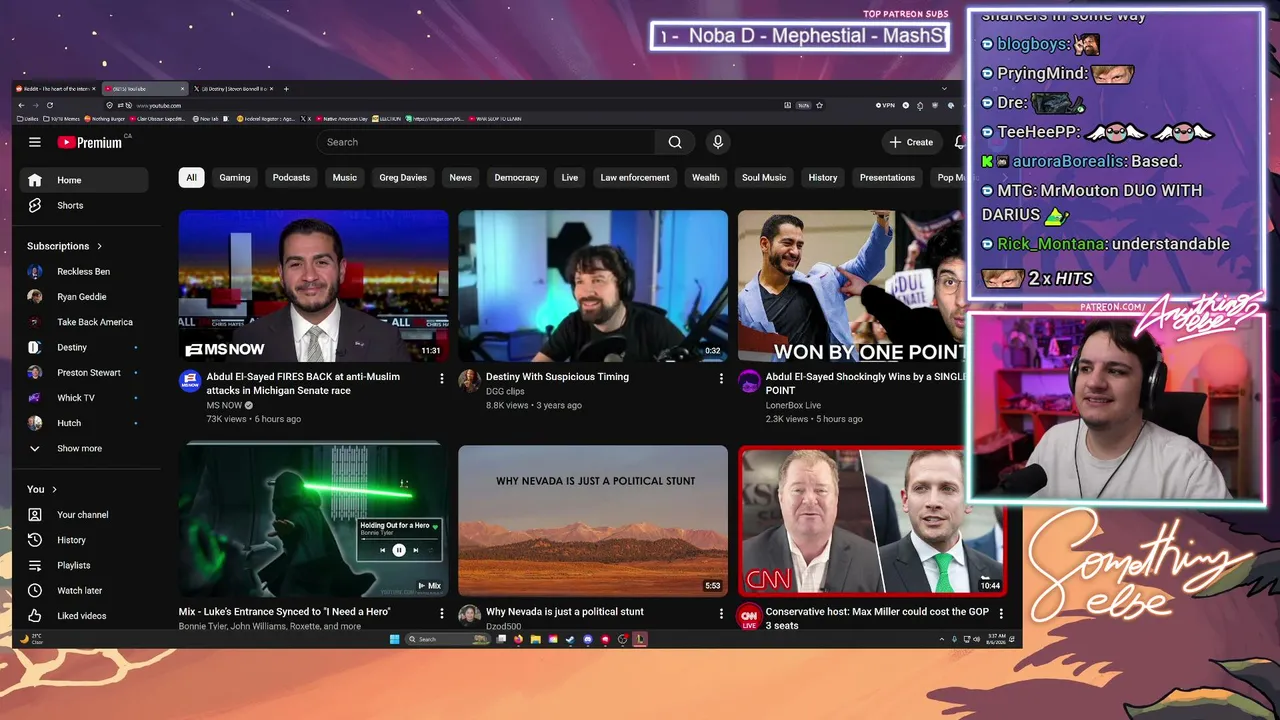1280x720 pixels.
Task: Switch to the Reddit browser tab
Action: pyautogui.click(x=55, y=89)
